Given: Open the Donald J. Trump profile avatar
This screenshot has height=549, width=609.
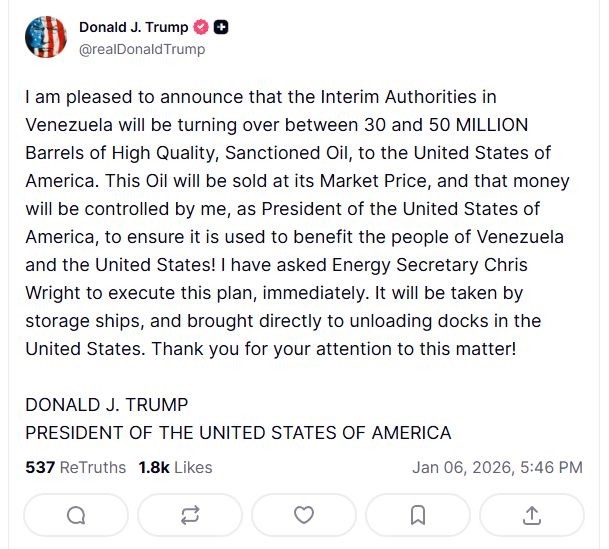Looking at the screenshot, I should point(46,39).
